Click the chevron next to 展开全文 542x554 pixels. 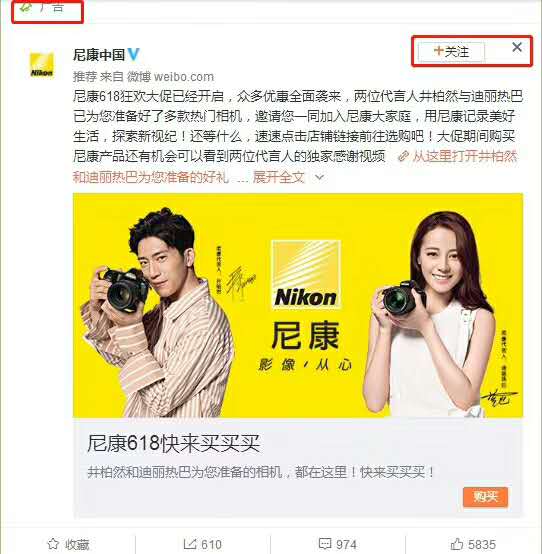coord(319,177)
